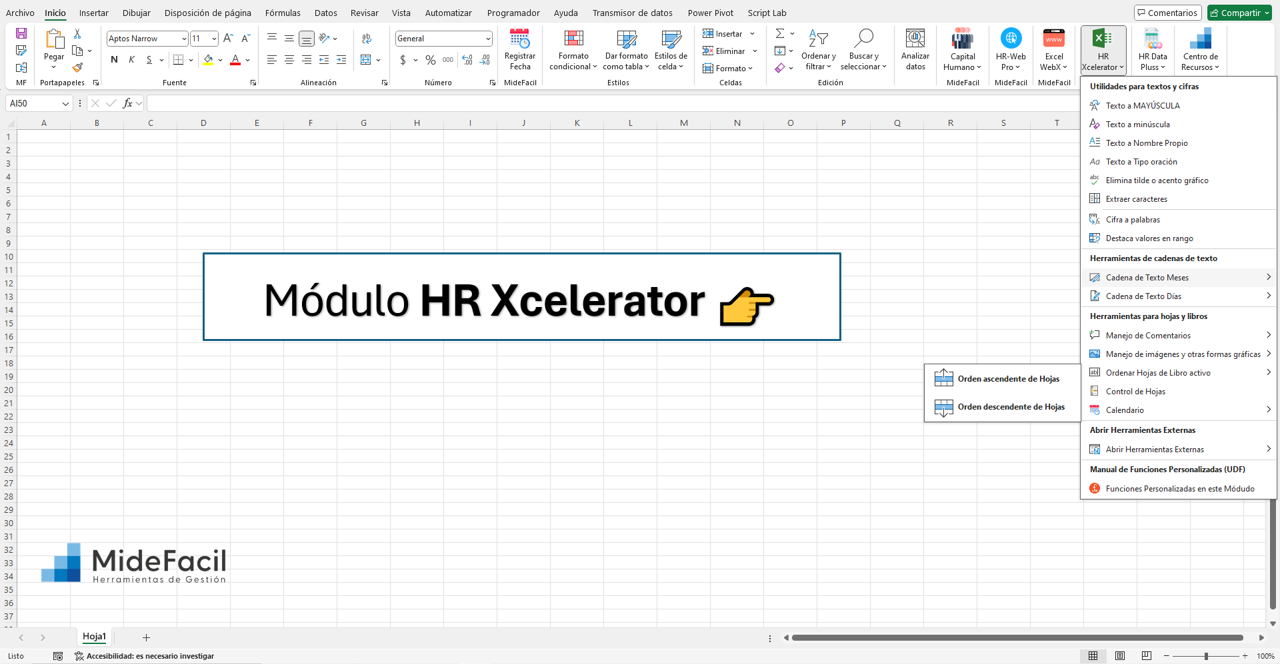Click Page Break Preview view icon
The image size is (1280, 664).
pos(1146,656)
